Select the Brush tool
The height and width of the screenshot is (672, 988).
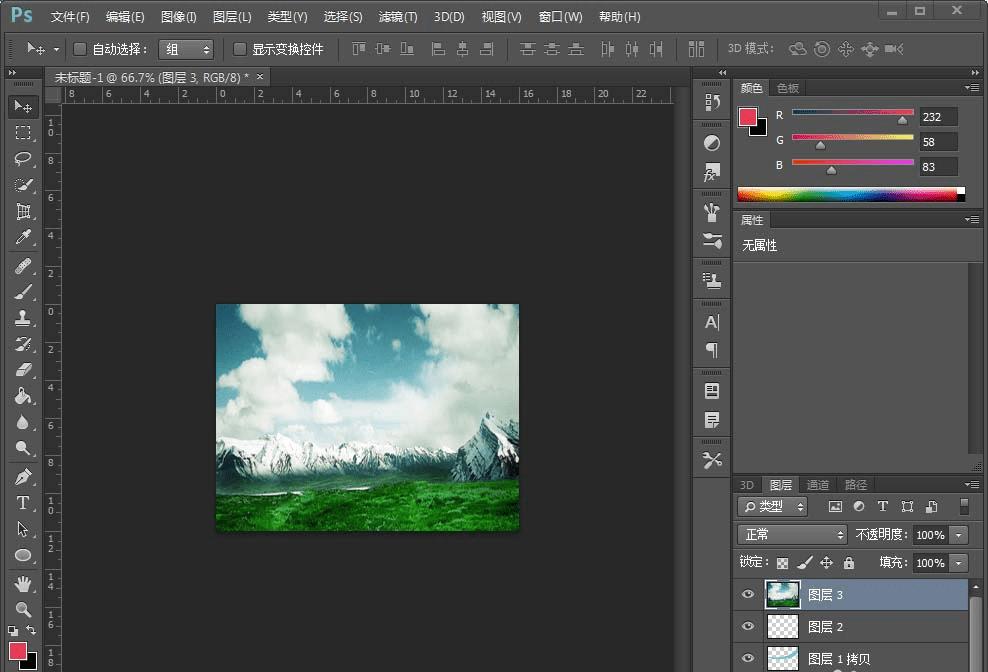[x=23, y=291]
